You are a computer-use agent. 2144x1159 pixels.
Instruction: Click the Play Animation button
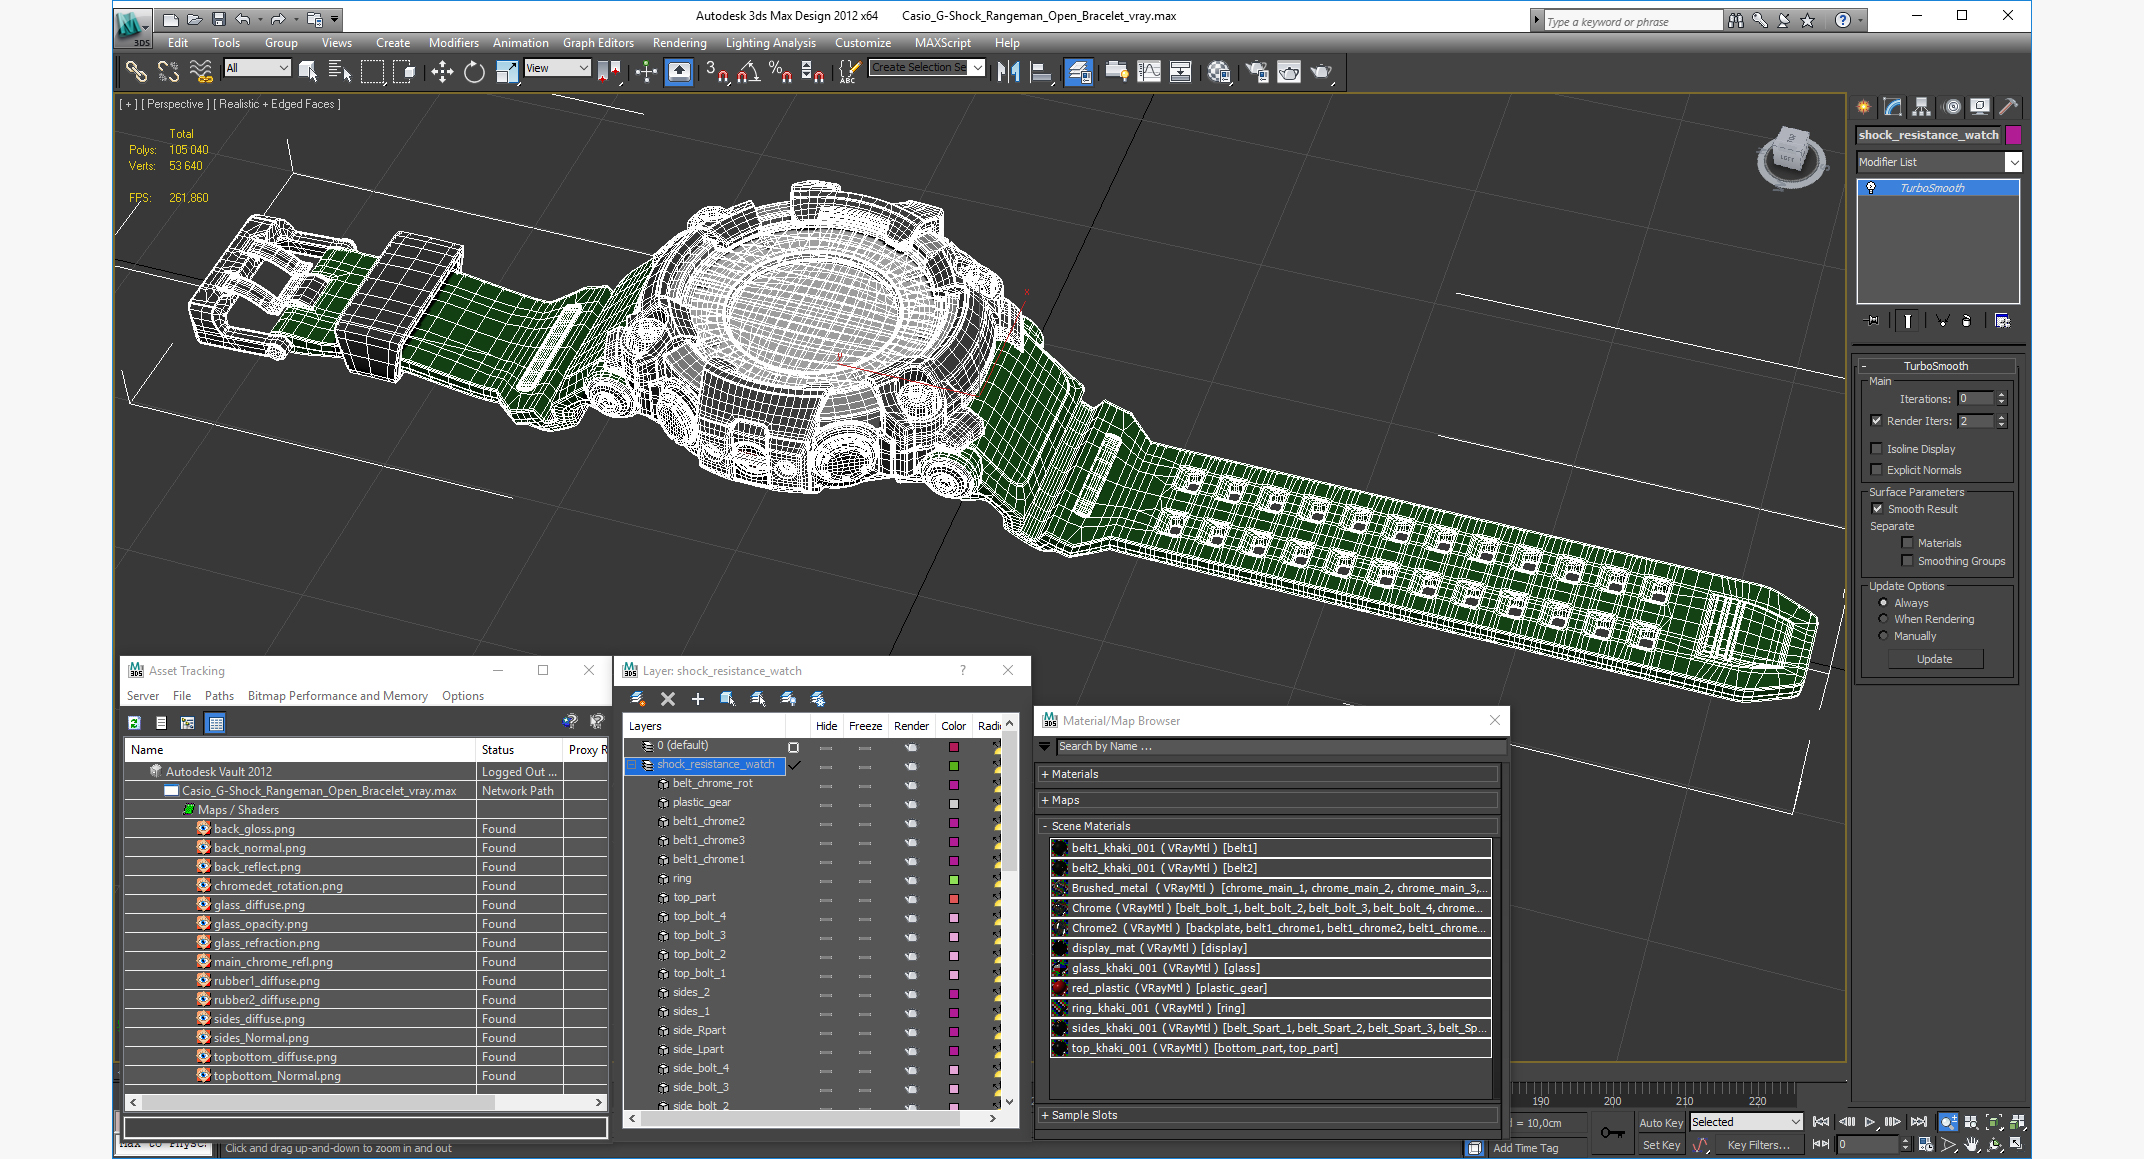[x=1870, y=1122]
